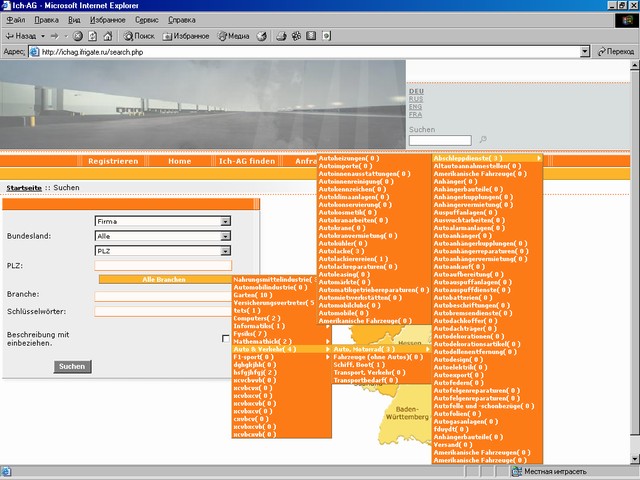Stop page loading icon
The image size is (640, 480).
coord(78,36)
